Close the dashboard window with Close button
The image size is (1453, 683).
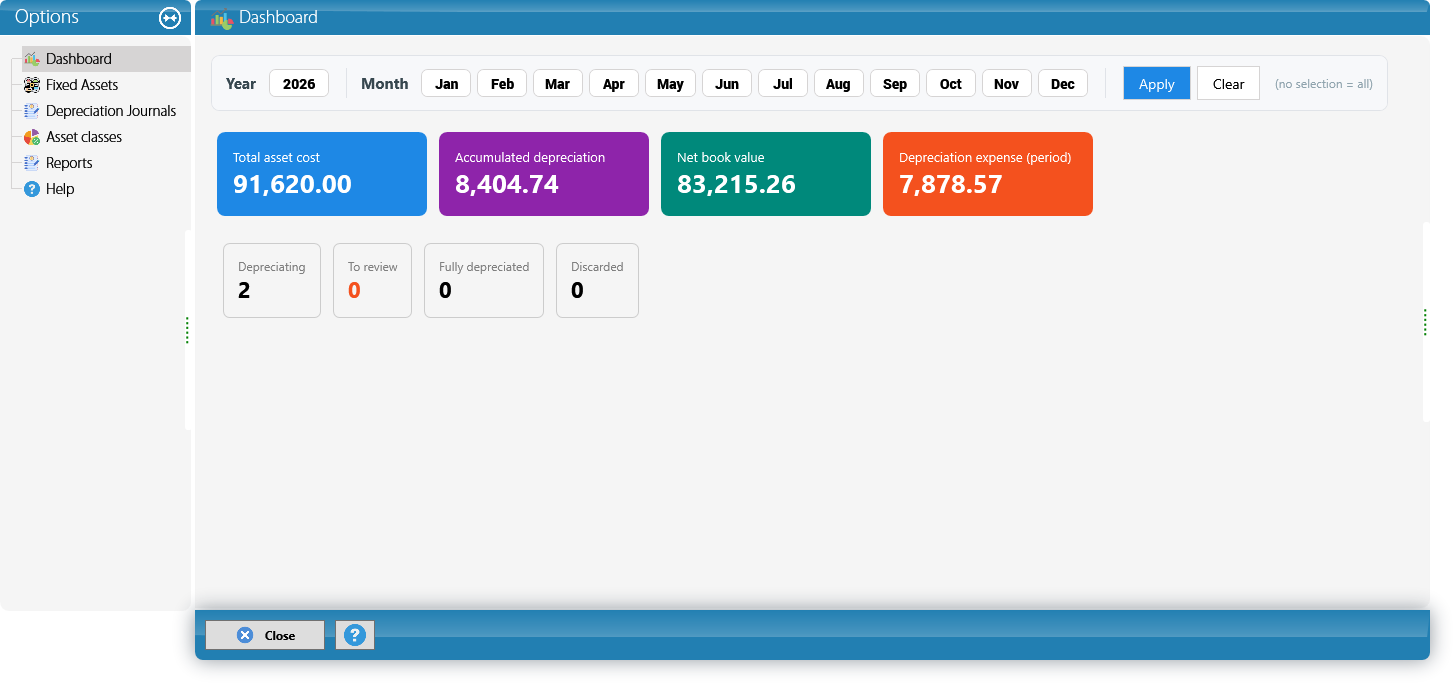tap(265, 635)
